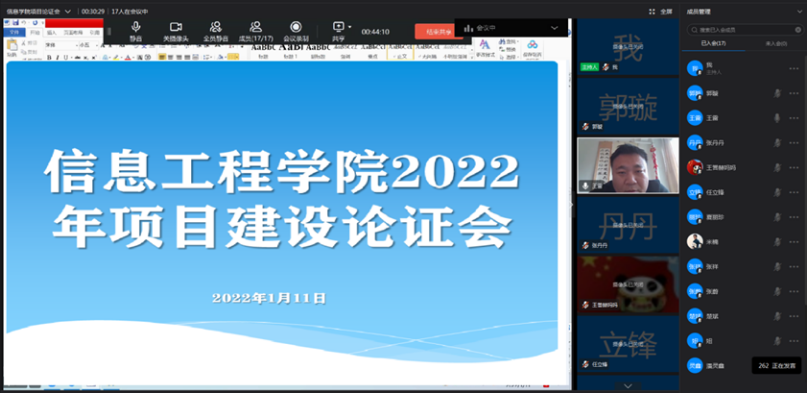
Task: Toggle microphone of member 王雷 in list
Action: click(777, 118)
